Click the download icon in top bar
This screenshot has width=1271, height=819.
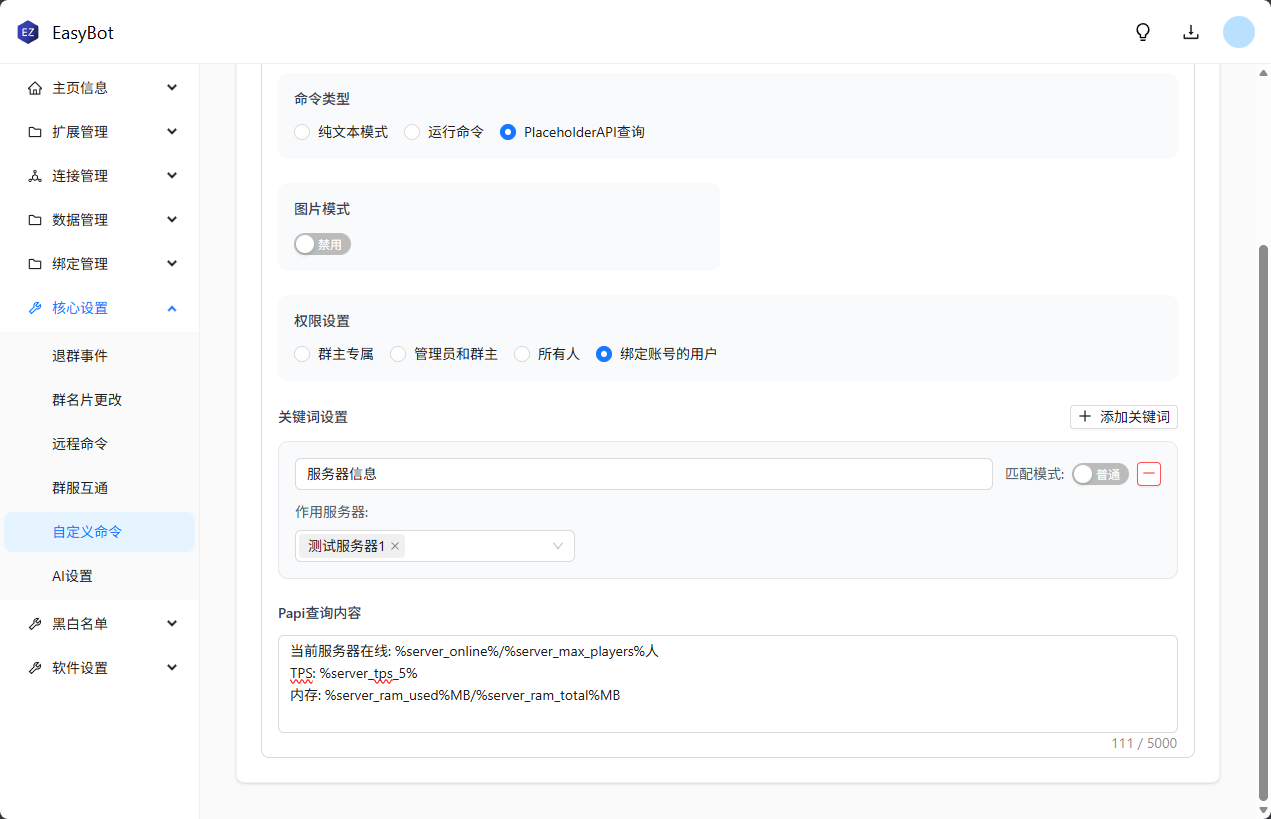pyautogui.click(x=1191, y=32)
